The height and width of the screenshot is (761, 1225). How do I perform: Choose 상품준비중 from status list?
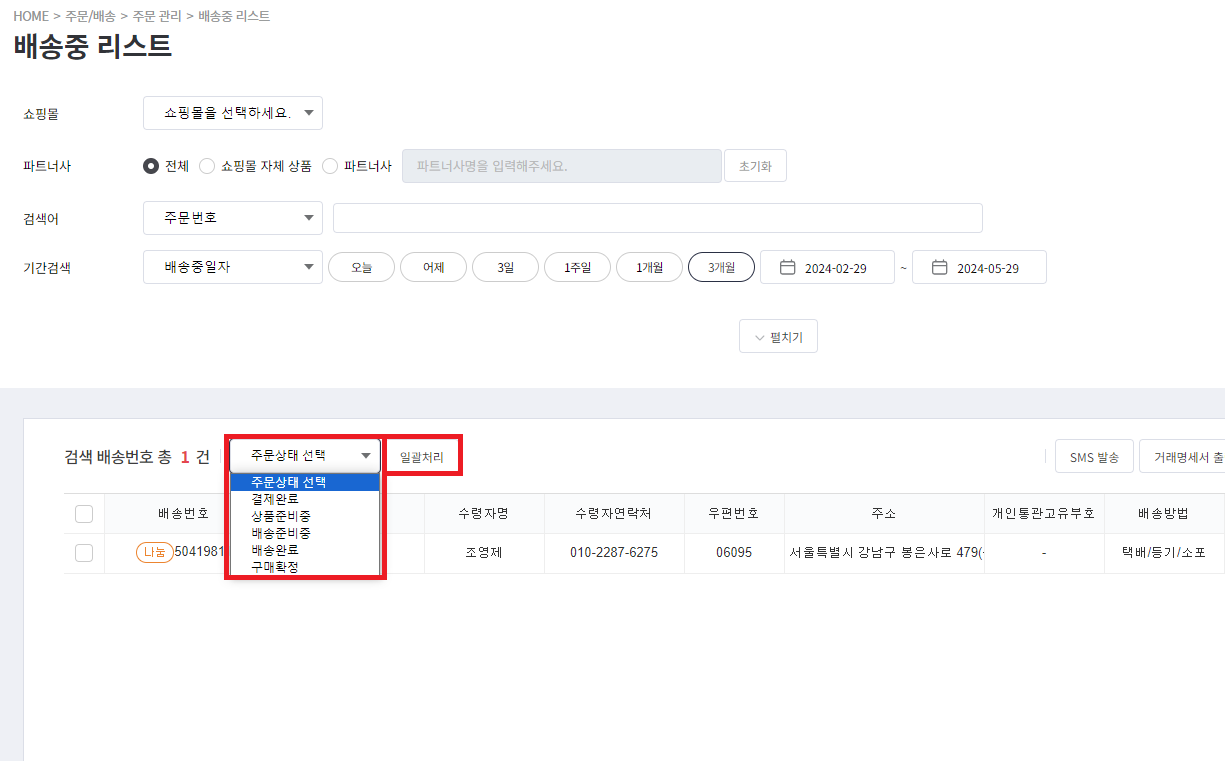click(305, 516)
